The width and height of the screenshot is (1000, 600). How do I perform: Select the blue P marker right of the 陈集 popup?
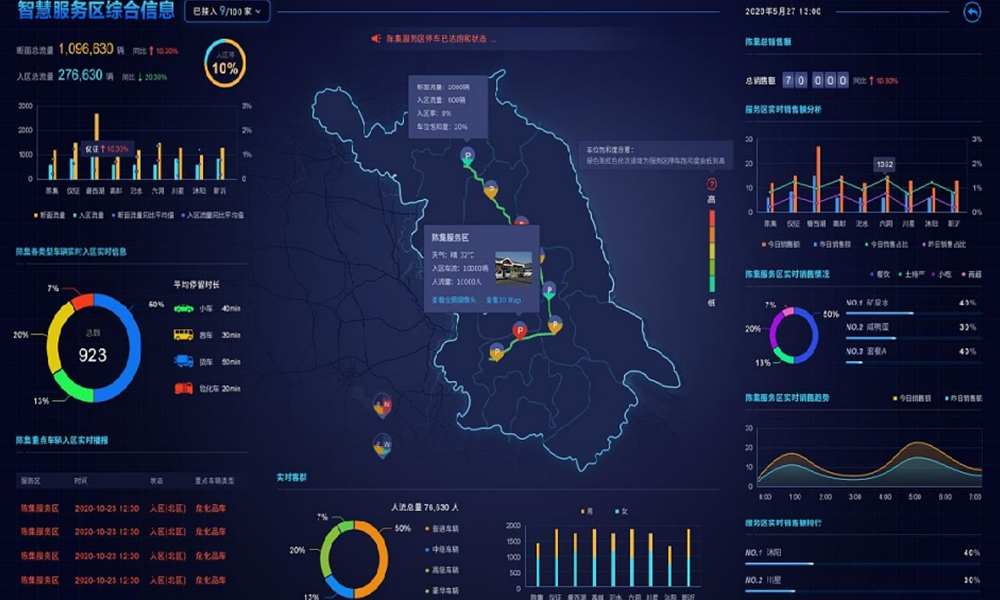549,290
